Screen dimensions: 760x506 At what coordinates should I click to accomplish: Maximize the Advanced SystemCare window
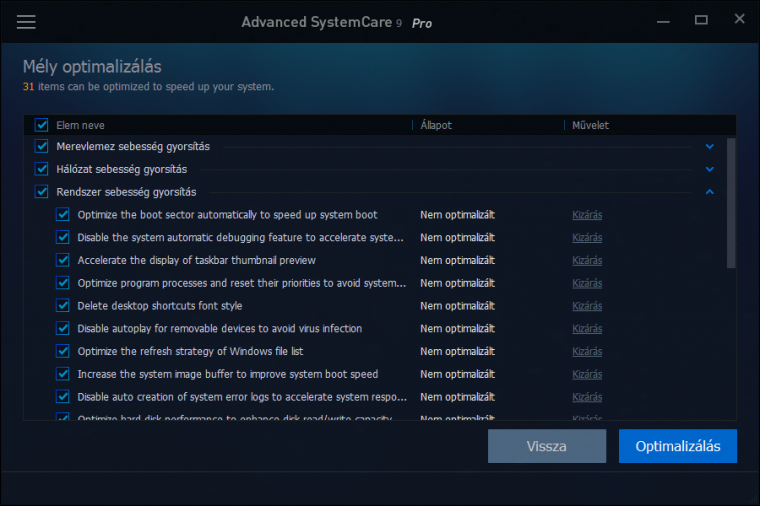[701, 20]
